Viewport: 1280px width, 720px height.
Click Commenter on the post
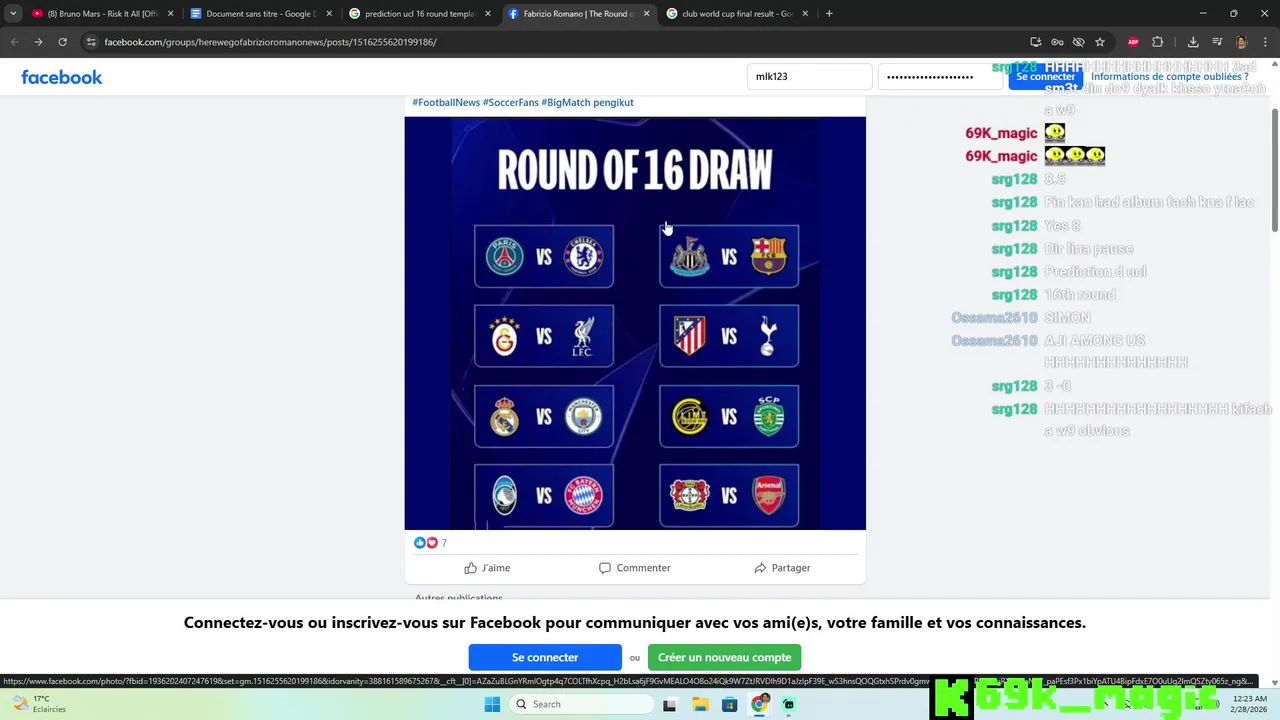point(634,568)
